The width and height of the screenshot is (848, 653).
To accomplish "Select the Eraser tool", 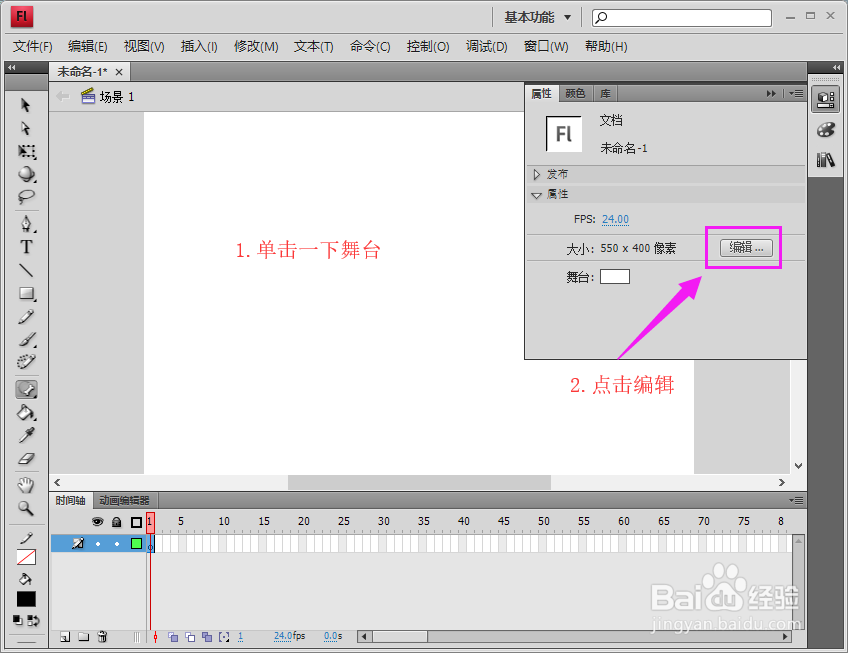I will point(26,459).
